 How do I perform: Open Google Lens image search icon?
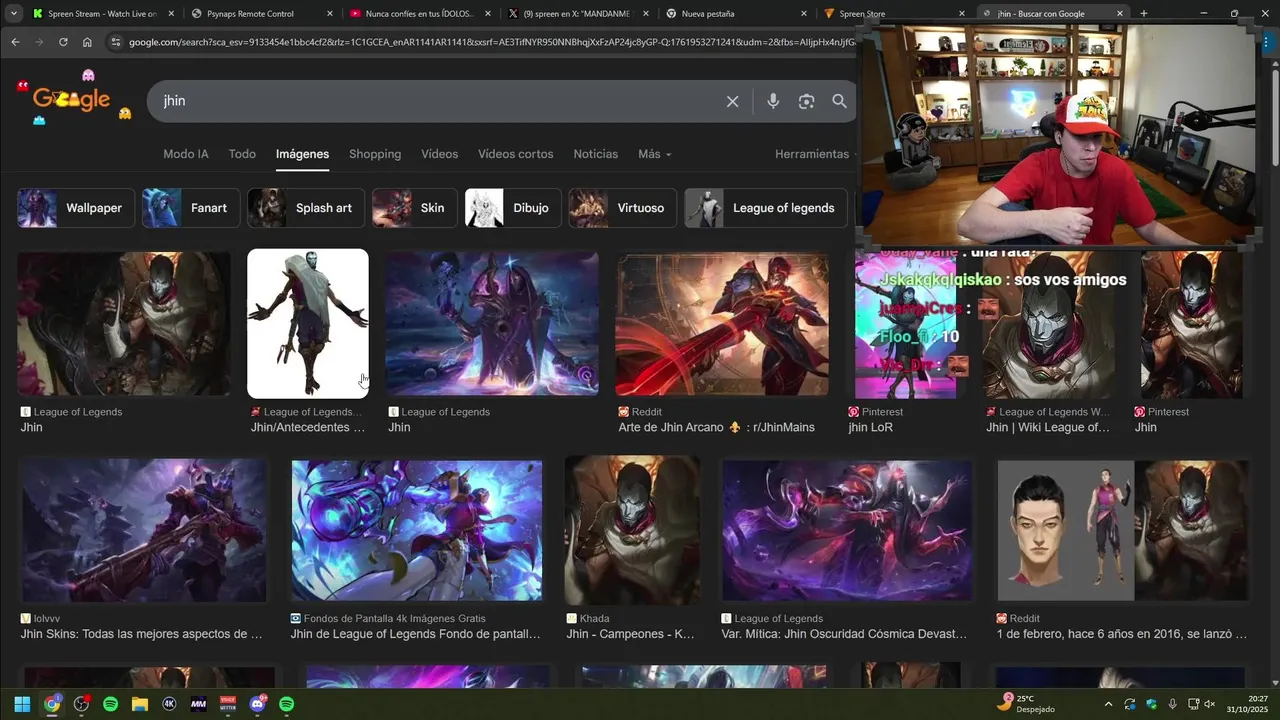tap(806, 101)
